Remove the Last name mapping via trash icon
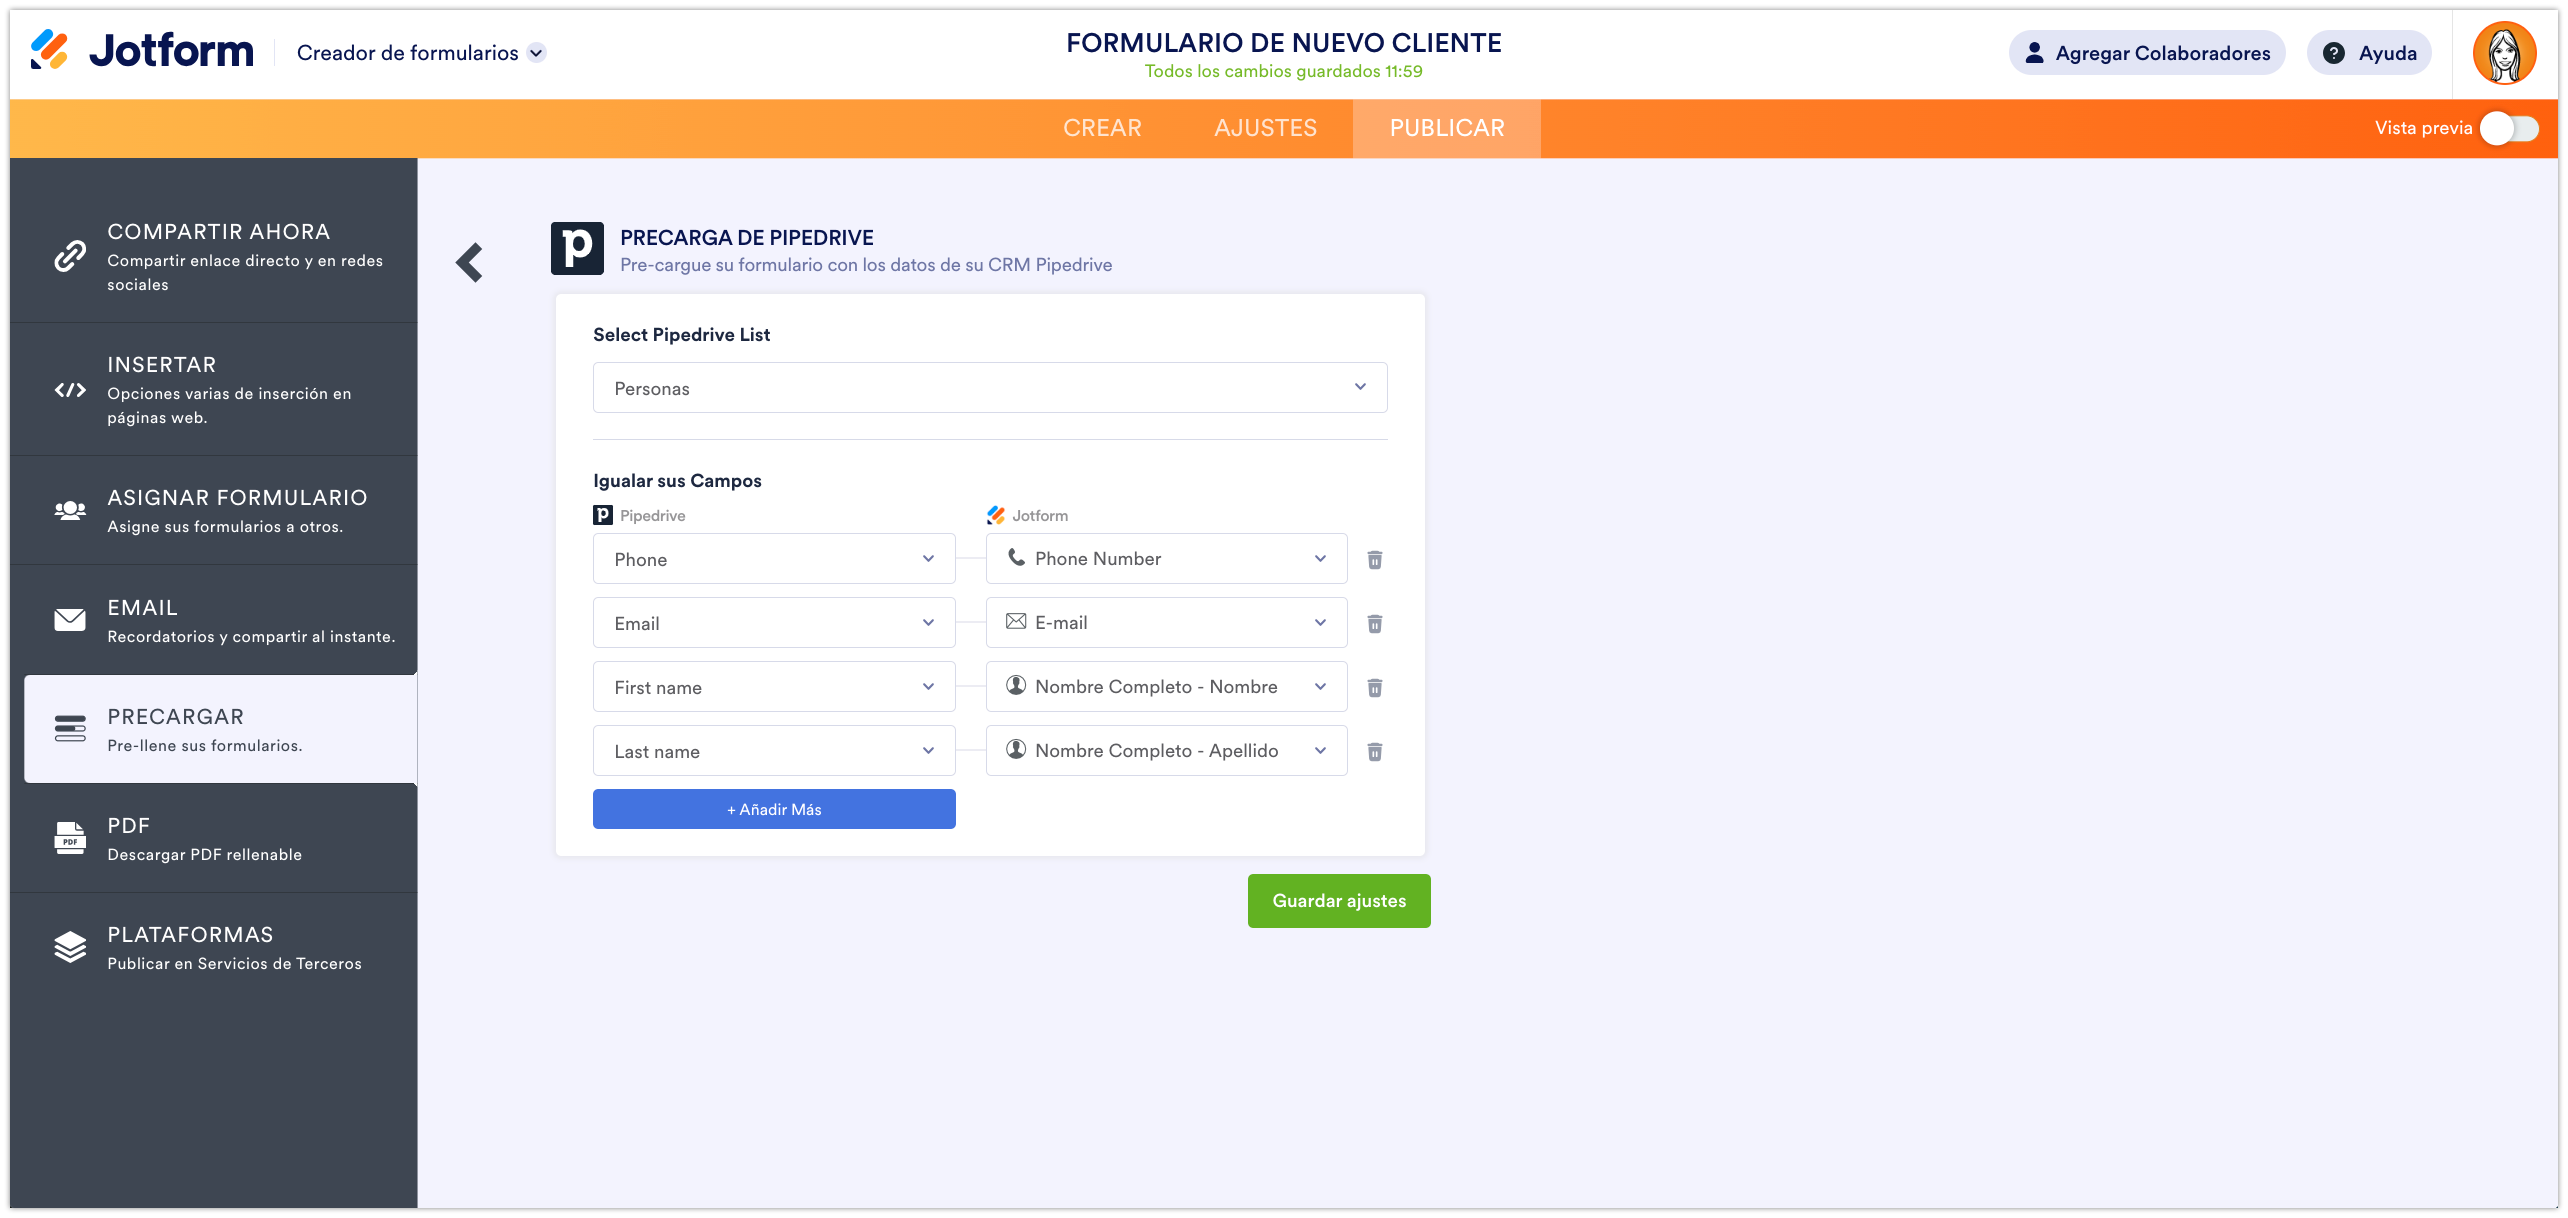This screenshot has width=2568, height=1218. (x=1375, y=751)
